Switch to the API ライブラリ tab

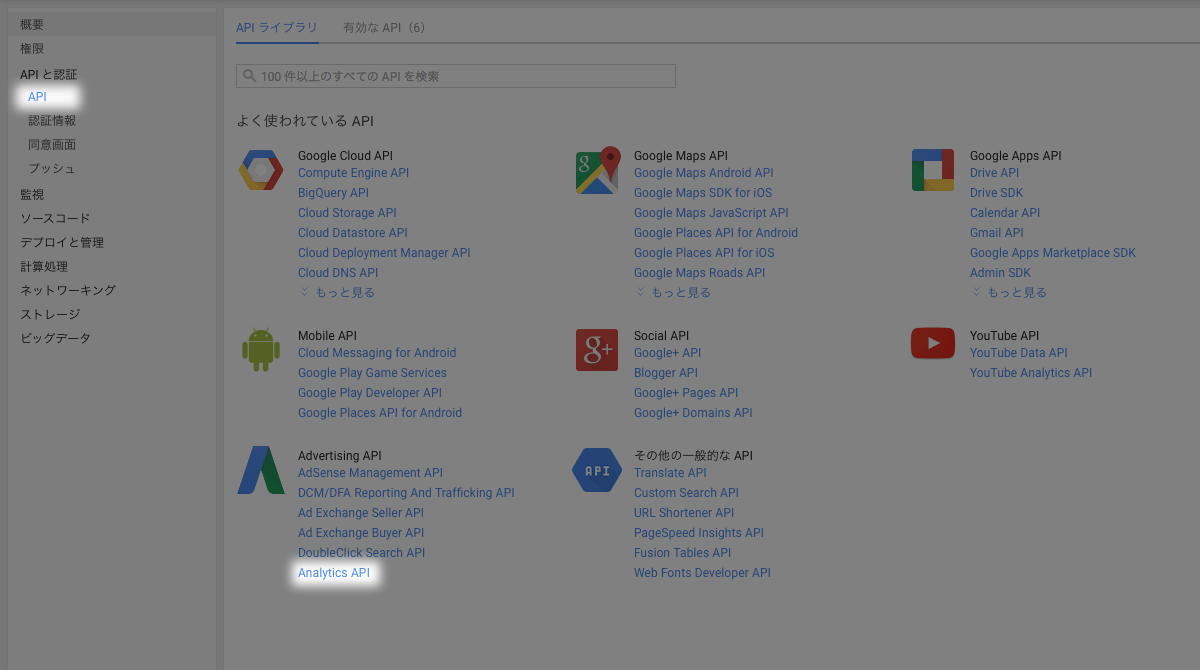tap(277, 27)
